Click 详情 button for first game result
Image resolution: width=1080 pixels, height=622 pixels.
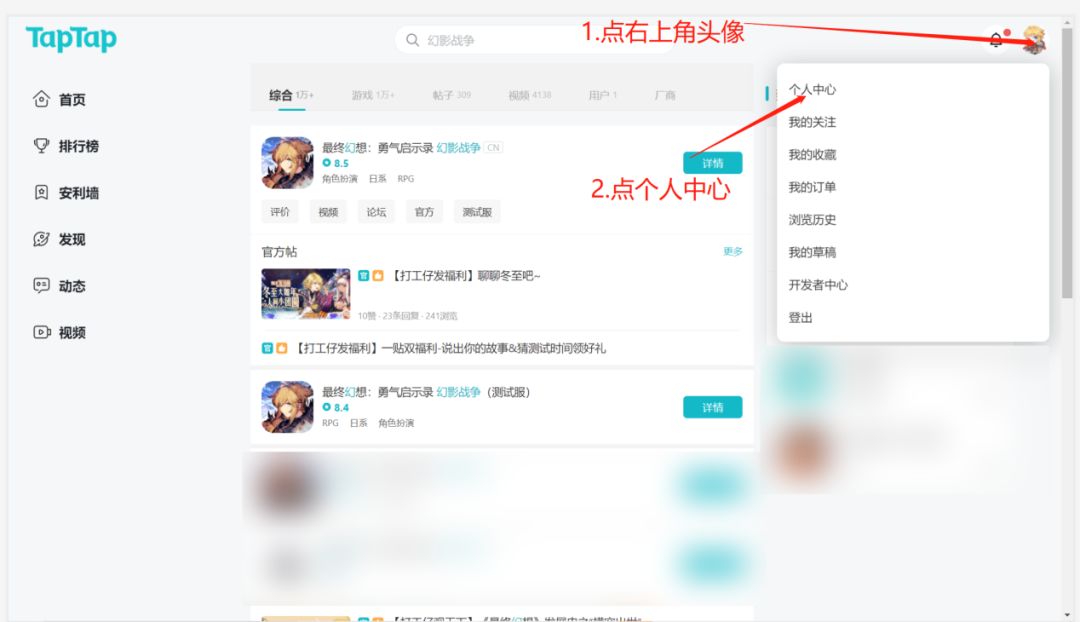coord(712,163)
